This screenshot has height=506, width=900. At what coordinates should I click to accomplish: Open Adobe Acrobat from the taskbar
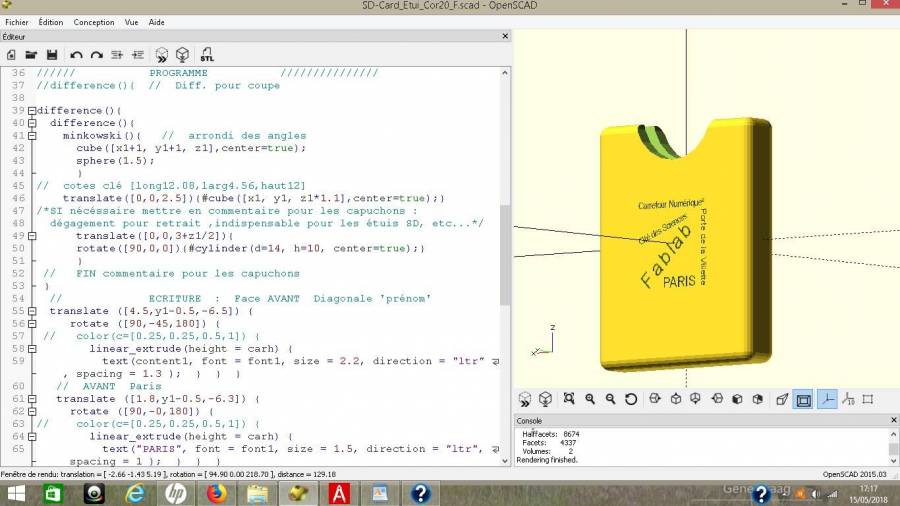(339, 493)
